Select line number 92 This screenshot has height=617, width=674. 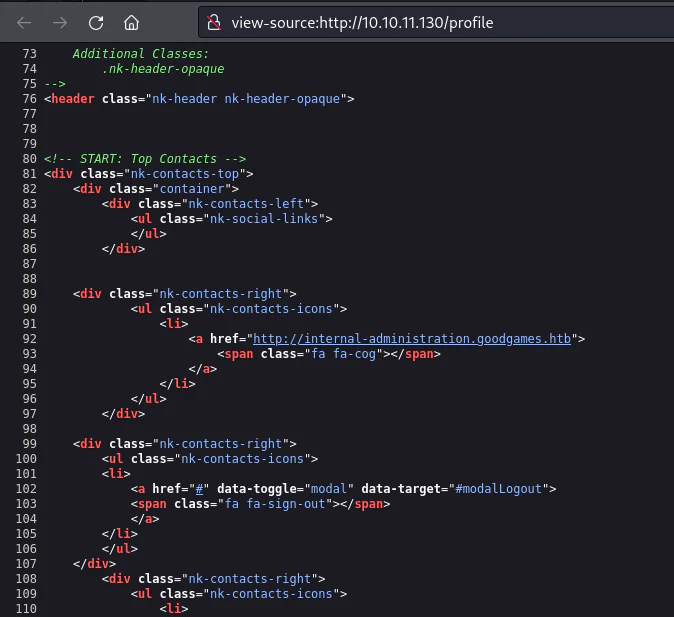pyautogui.click(x=30, y=339)
